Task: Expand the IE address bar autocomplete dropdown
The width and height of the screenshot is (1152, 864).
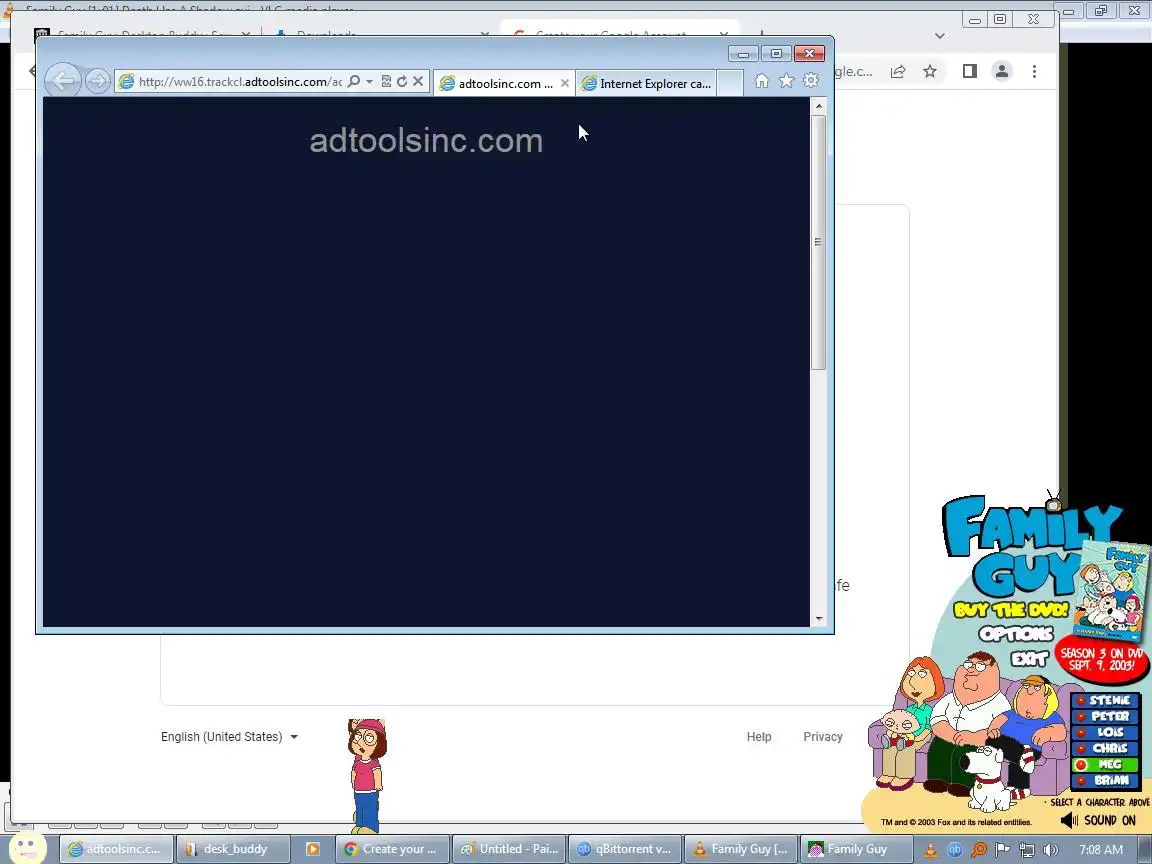Action: [x=370, y=82]
